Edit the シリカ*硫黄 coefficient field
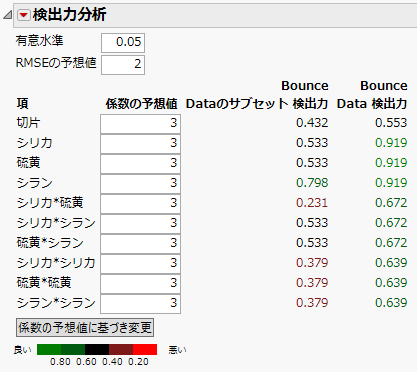The width and height of the screenshot is (417, 372). 140,204
